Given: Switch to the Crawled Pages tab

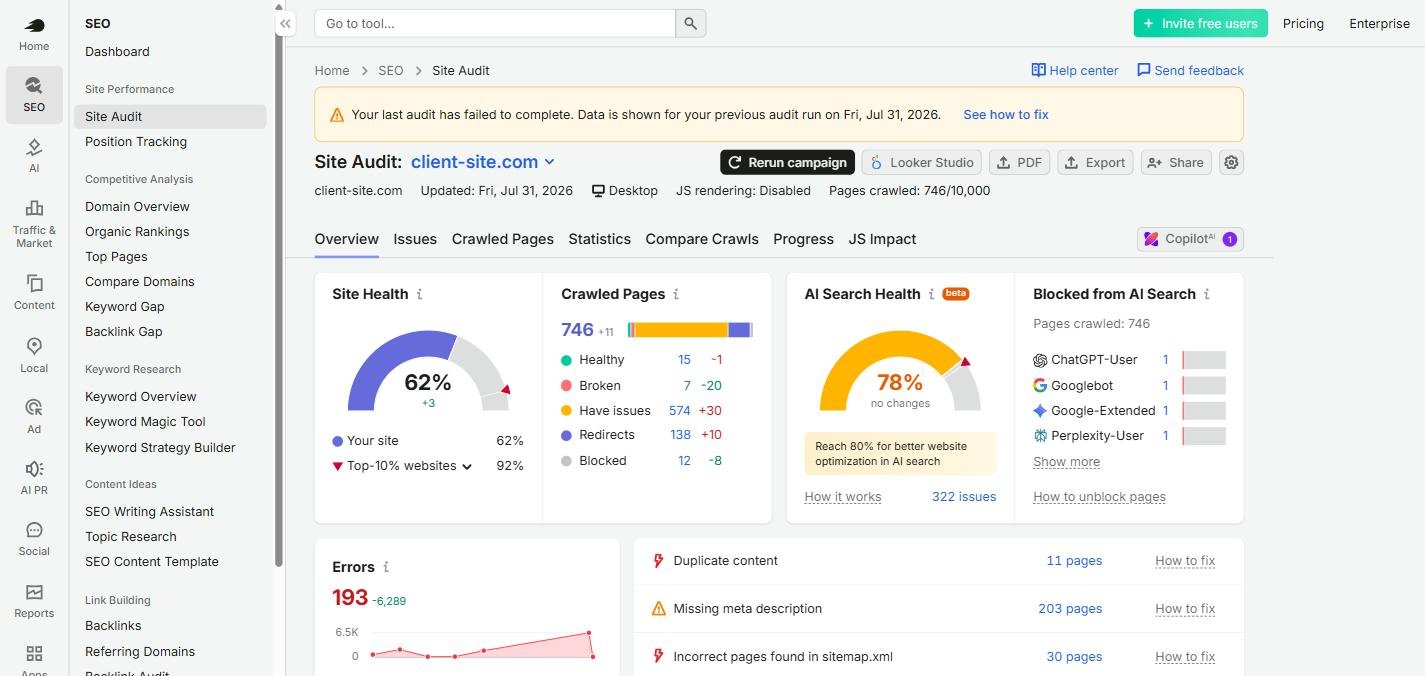Looking at the screenshot, I should pyautogui.click(x=503, y=239).
